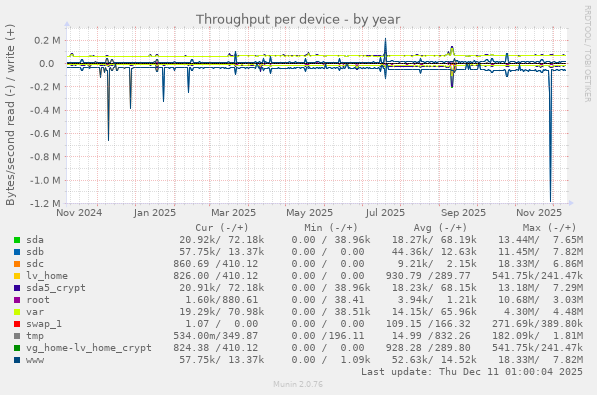Click the '0.2 M' y-axis label
Screen dimensions: 597x395
(47, 40)
